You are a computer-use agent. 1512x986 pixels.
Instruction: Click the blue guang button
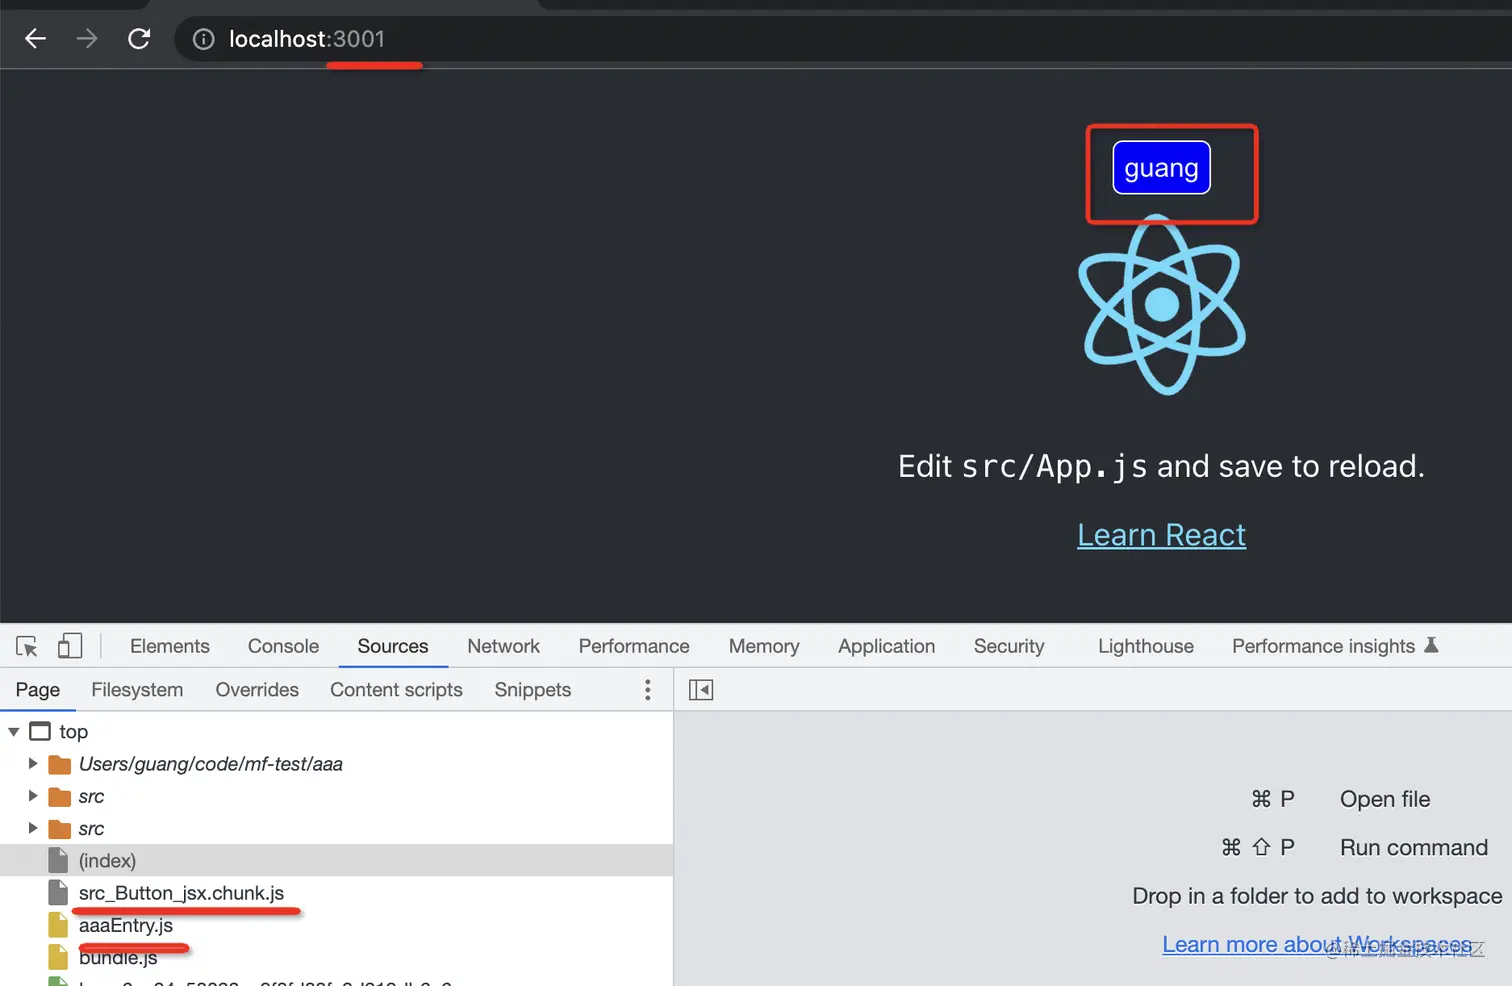coord(1161,168)
